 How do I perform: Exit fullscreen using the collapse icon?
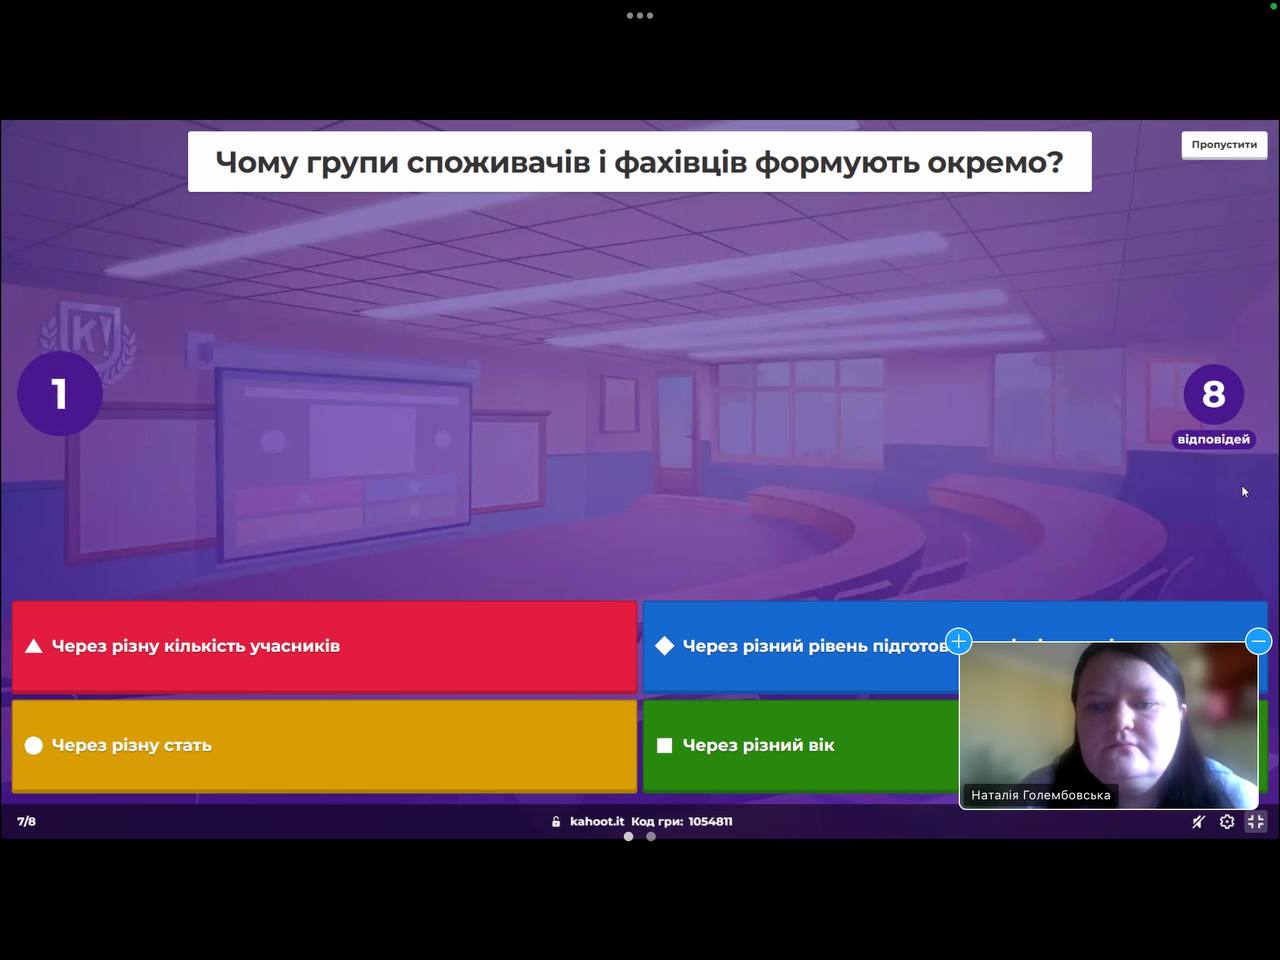(1256, 822)
